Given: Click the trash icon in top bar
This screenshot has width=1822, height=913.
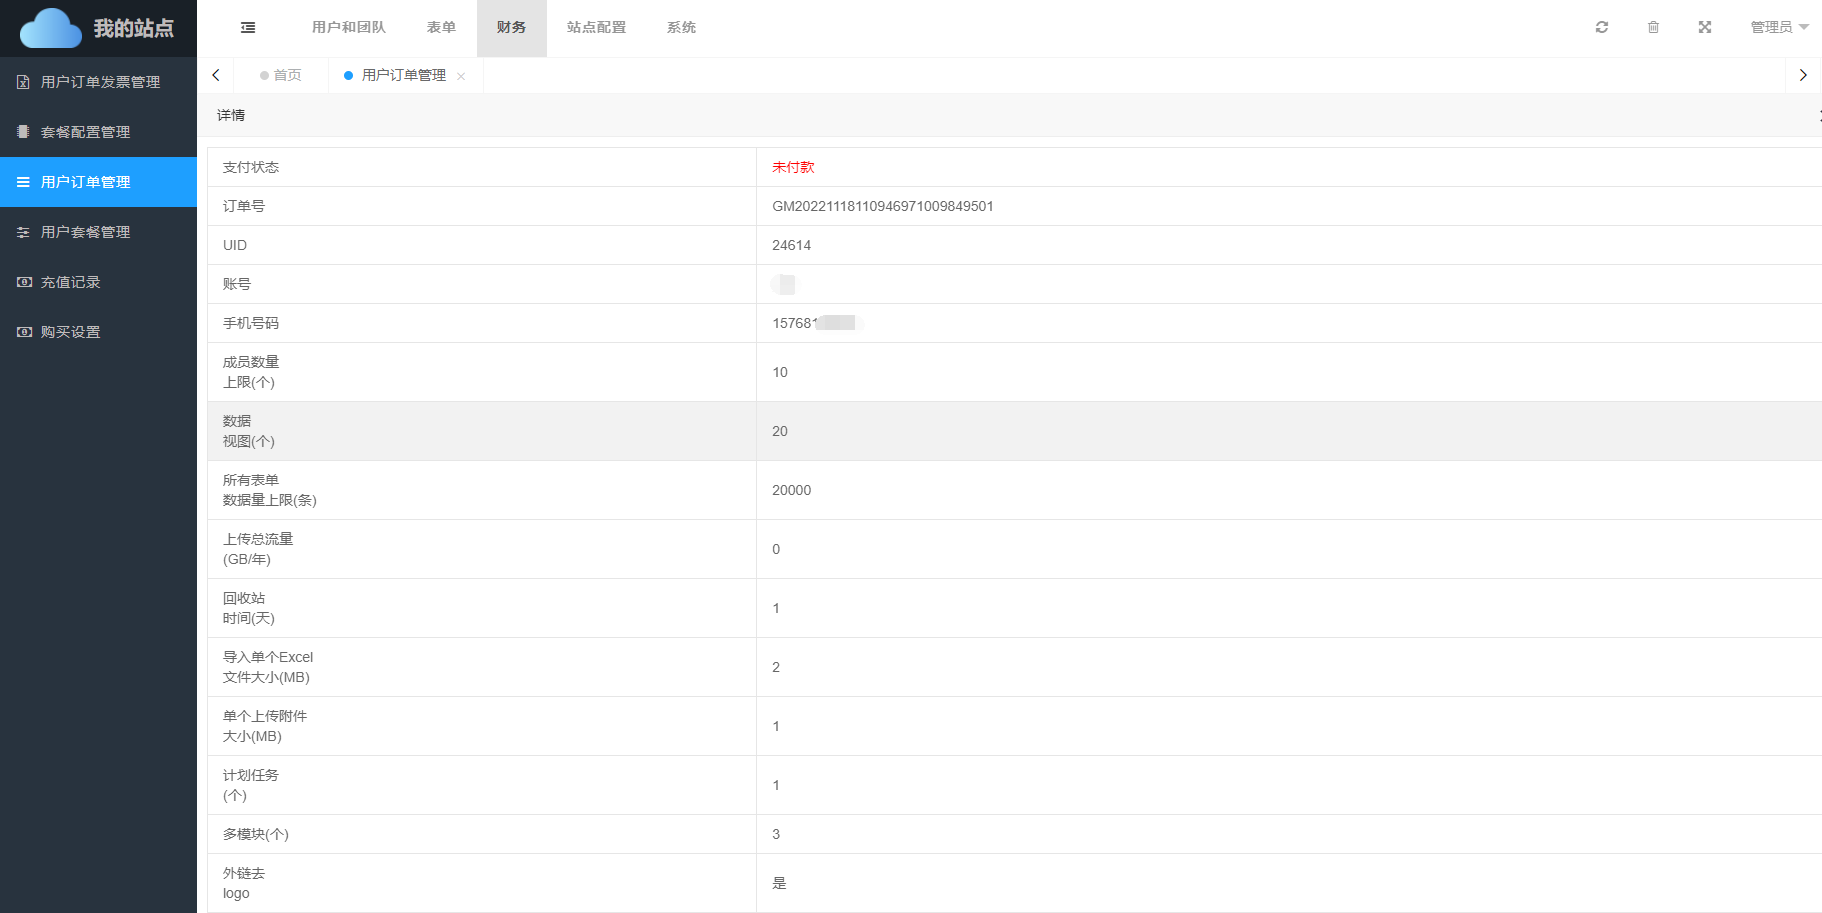Looking at the screenshot, I should pyautogui.click(x=1653, y=28).
